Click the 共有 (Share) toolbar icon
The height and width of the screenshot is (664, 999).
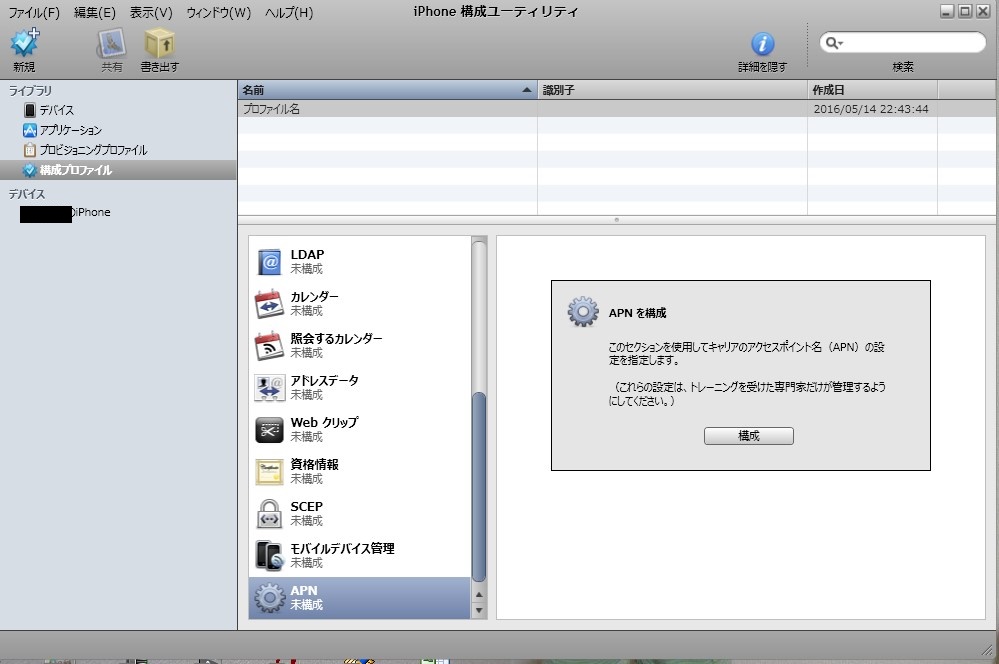(111, 43)
